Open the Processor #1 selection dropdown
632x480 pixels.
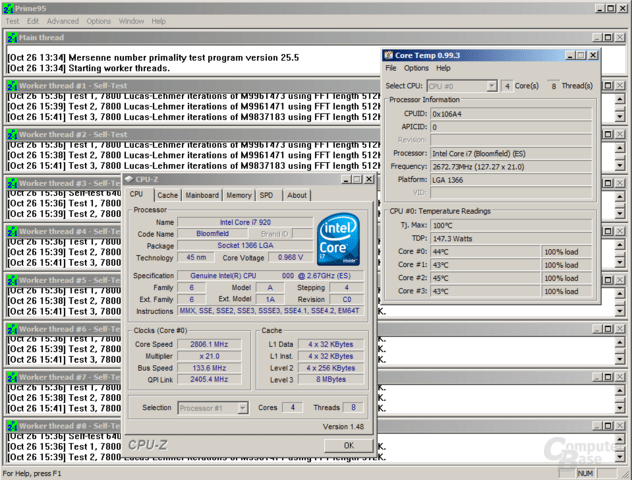click(x=212, y=408)
